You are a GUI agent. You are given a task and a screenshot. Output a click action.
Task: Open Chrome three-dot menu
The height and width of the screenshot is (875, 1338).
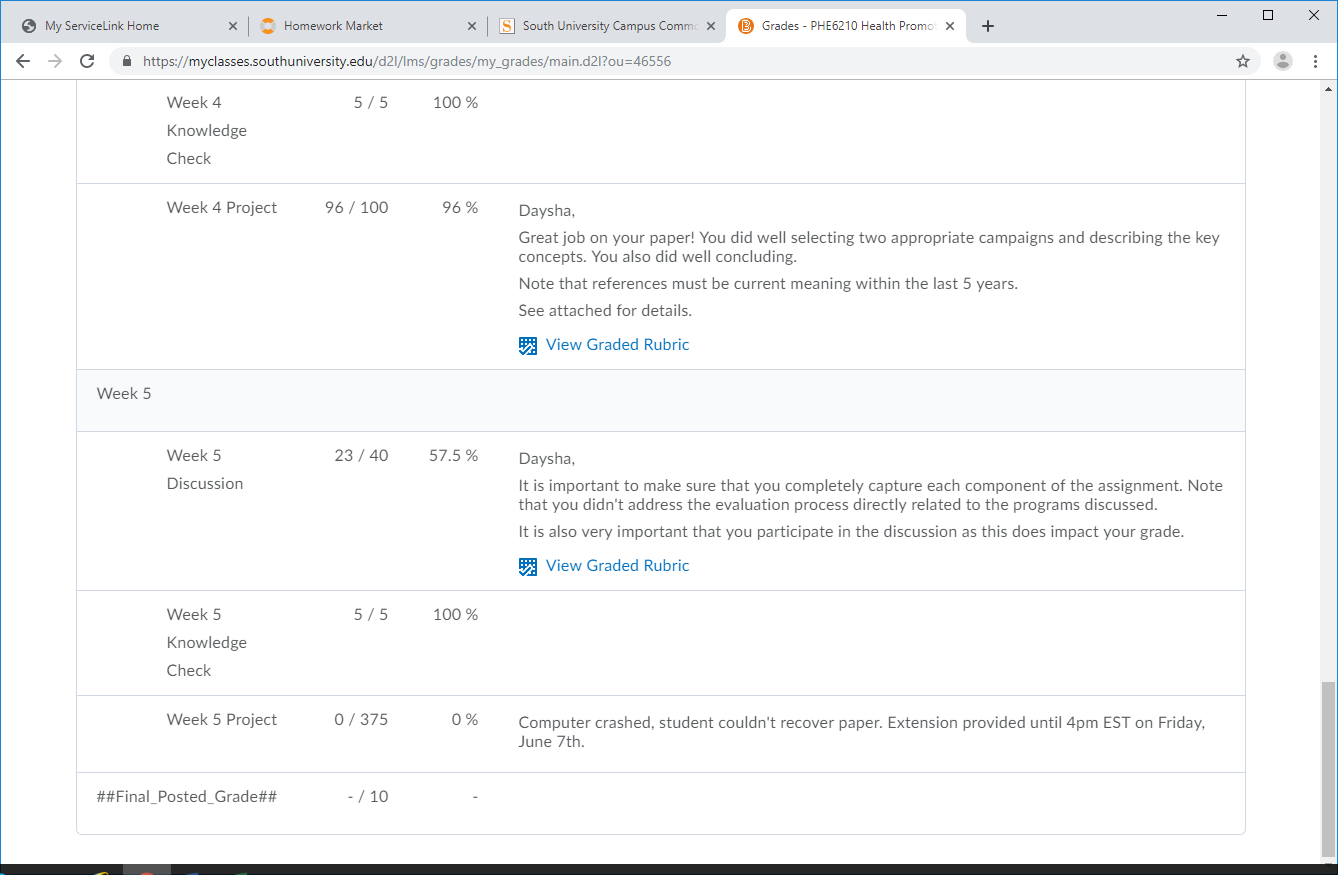[x=1315, y=61]
